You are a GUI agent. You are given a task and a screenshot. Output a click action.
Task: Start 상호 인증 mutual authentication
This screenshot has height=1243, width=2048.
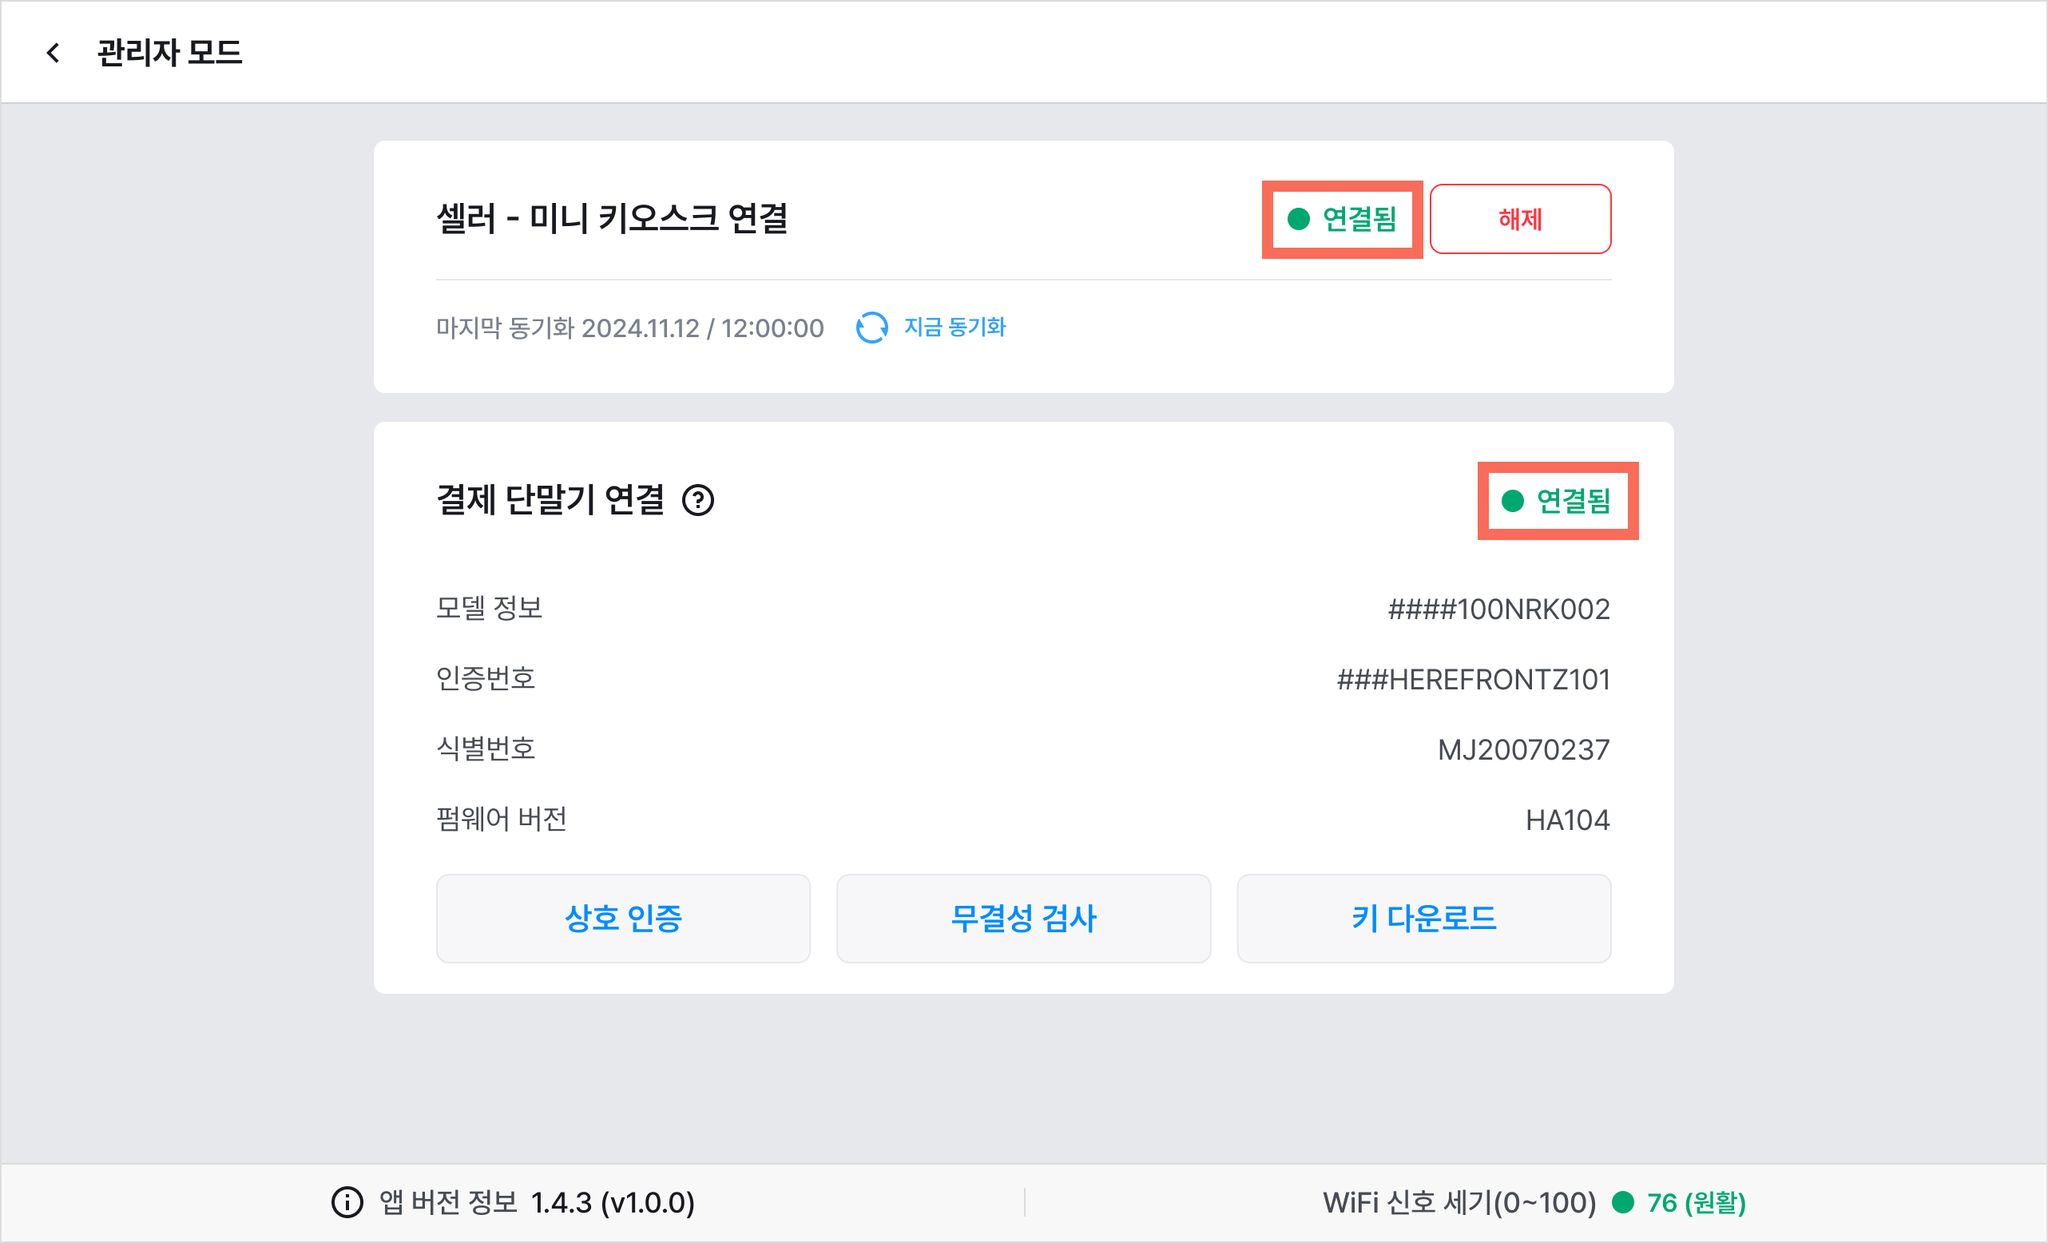[623, 919]
